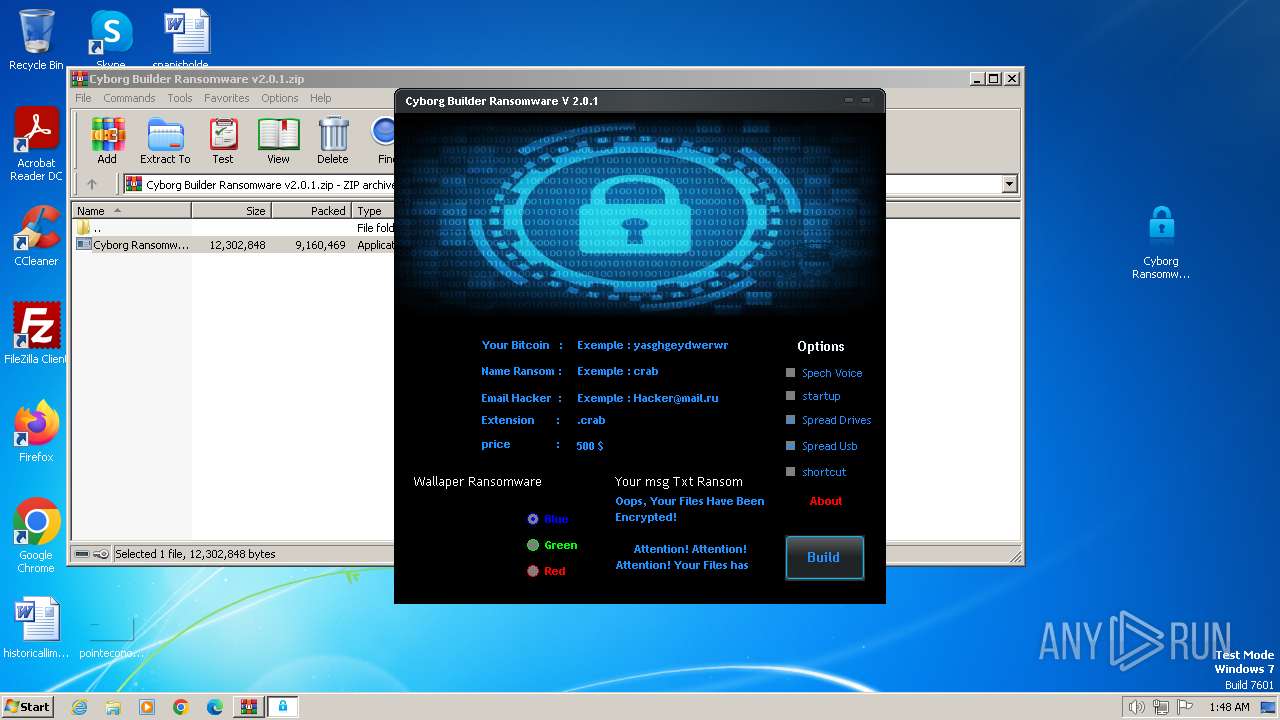This screenshot has height=720, width=1280.
Task: Select the Firefox desktop icon
Action: tap(36, 431)
